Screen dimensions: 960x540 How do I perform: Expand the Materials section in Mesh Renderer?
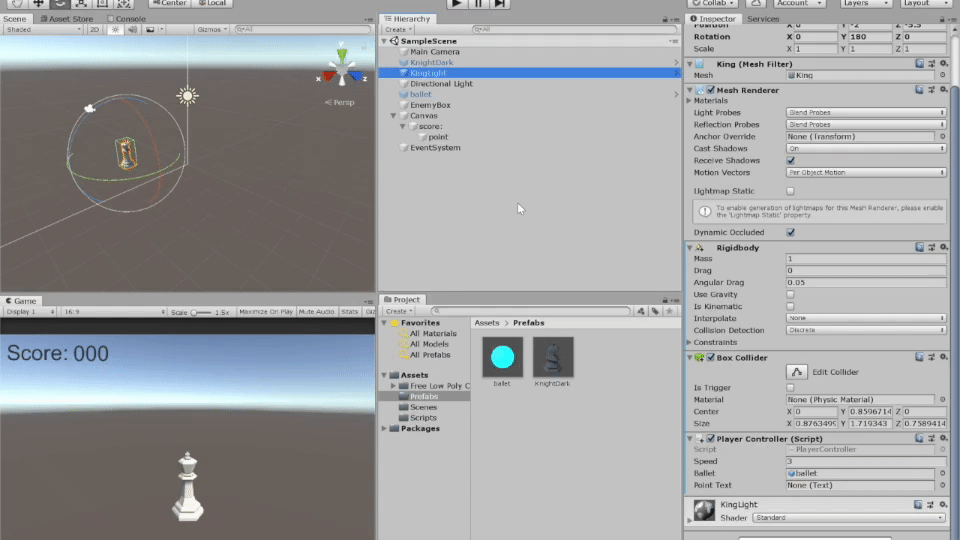pyautogui.click(x=689, y=101)
